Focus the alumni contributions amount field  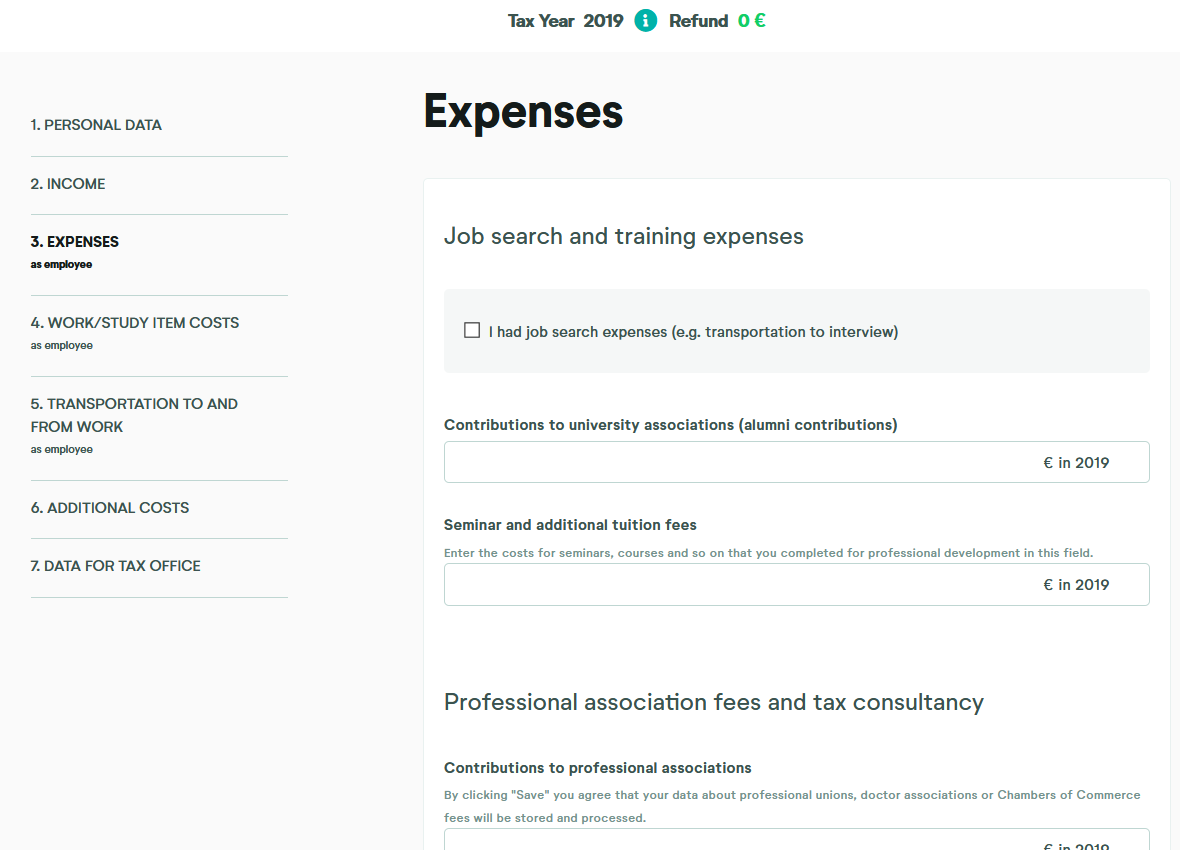coord(740,463)
